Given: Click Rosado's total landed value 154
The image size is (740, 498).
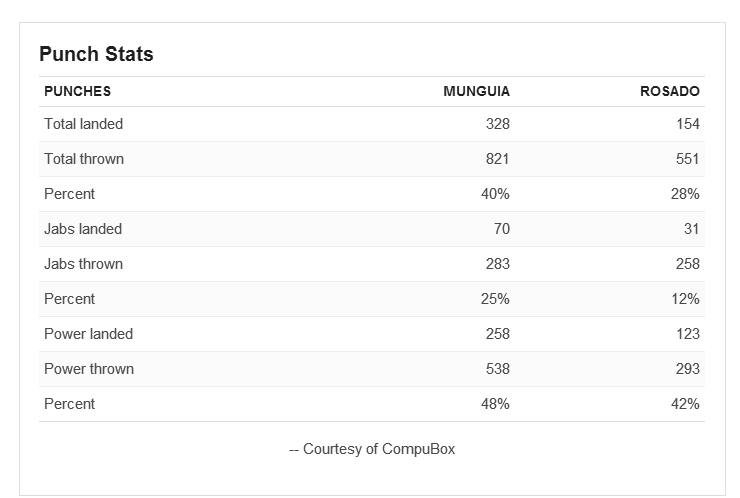Looking at the screenshot, I should (x=688, y=124).
